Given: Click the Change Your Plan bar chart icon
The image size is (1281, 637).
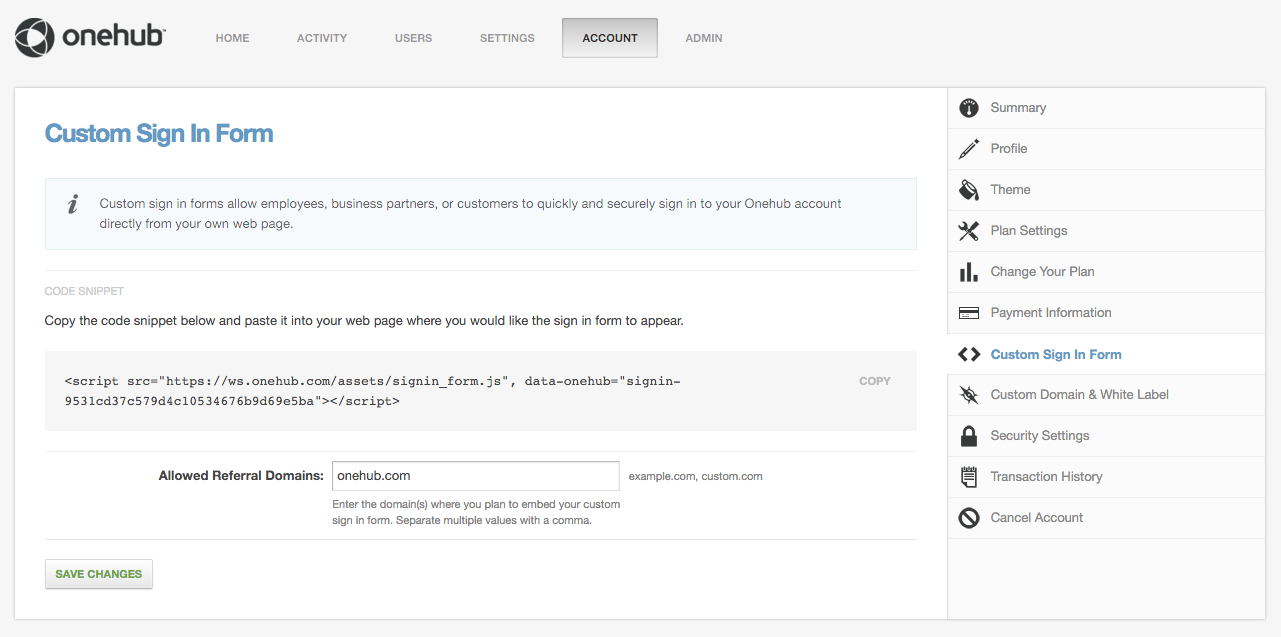Looking at the screenshot, I should tap(968, 272).
